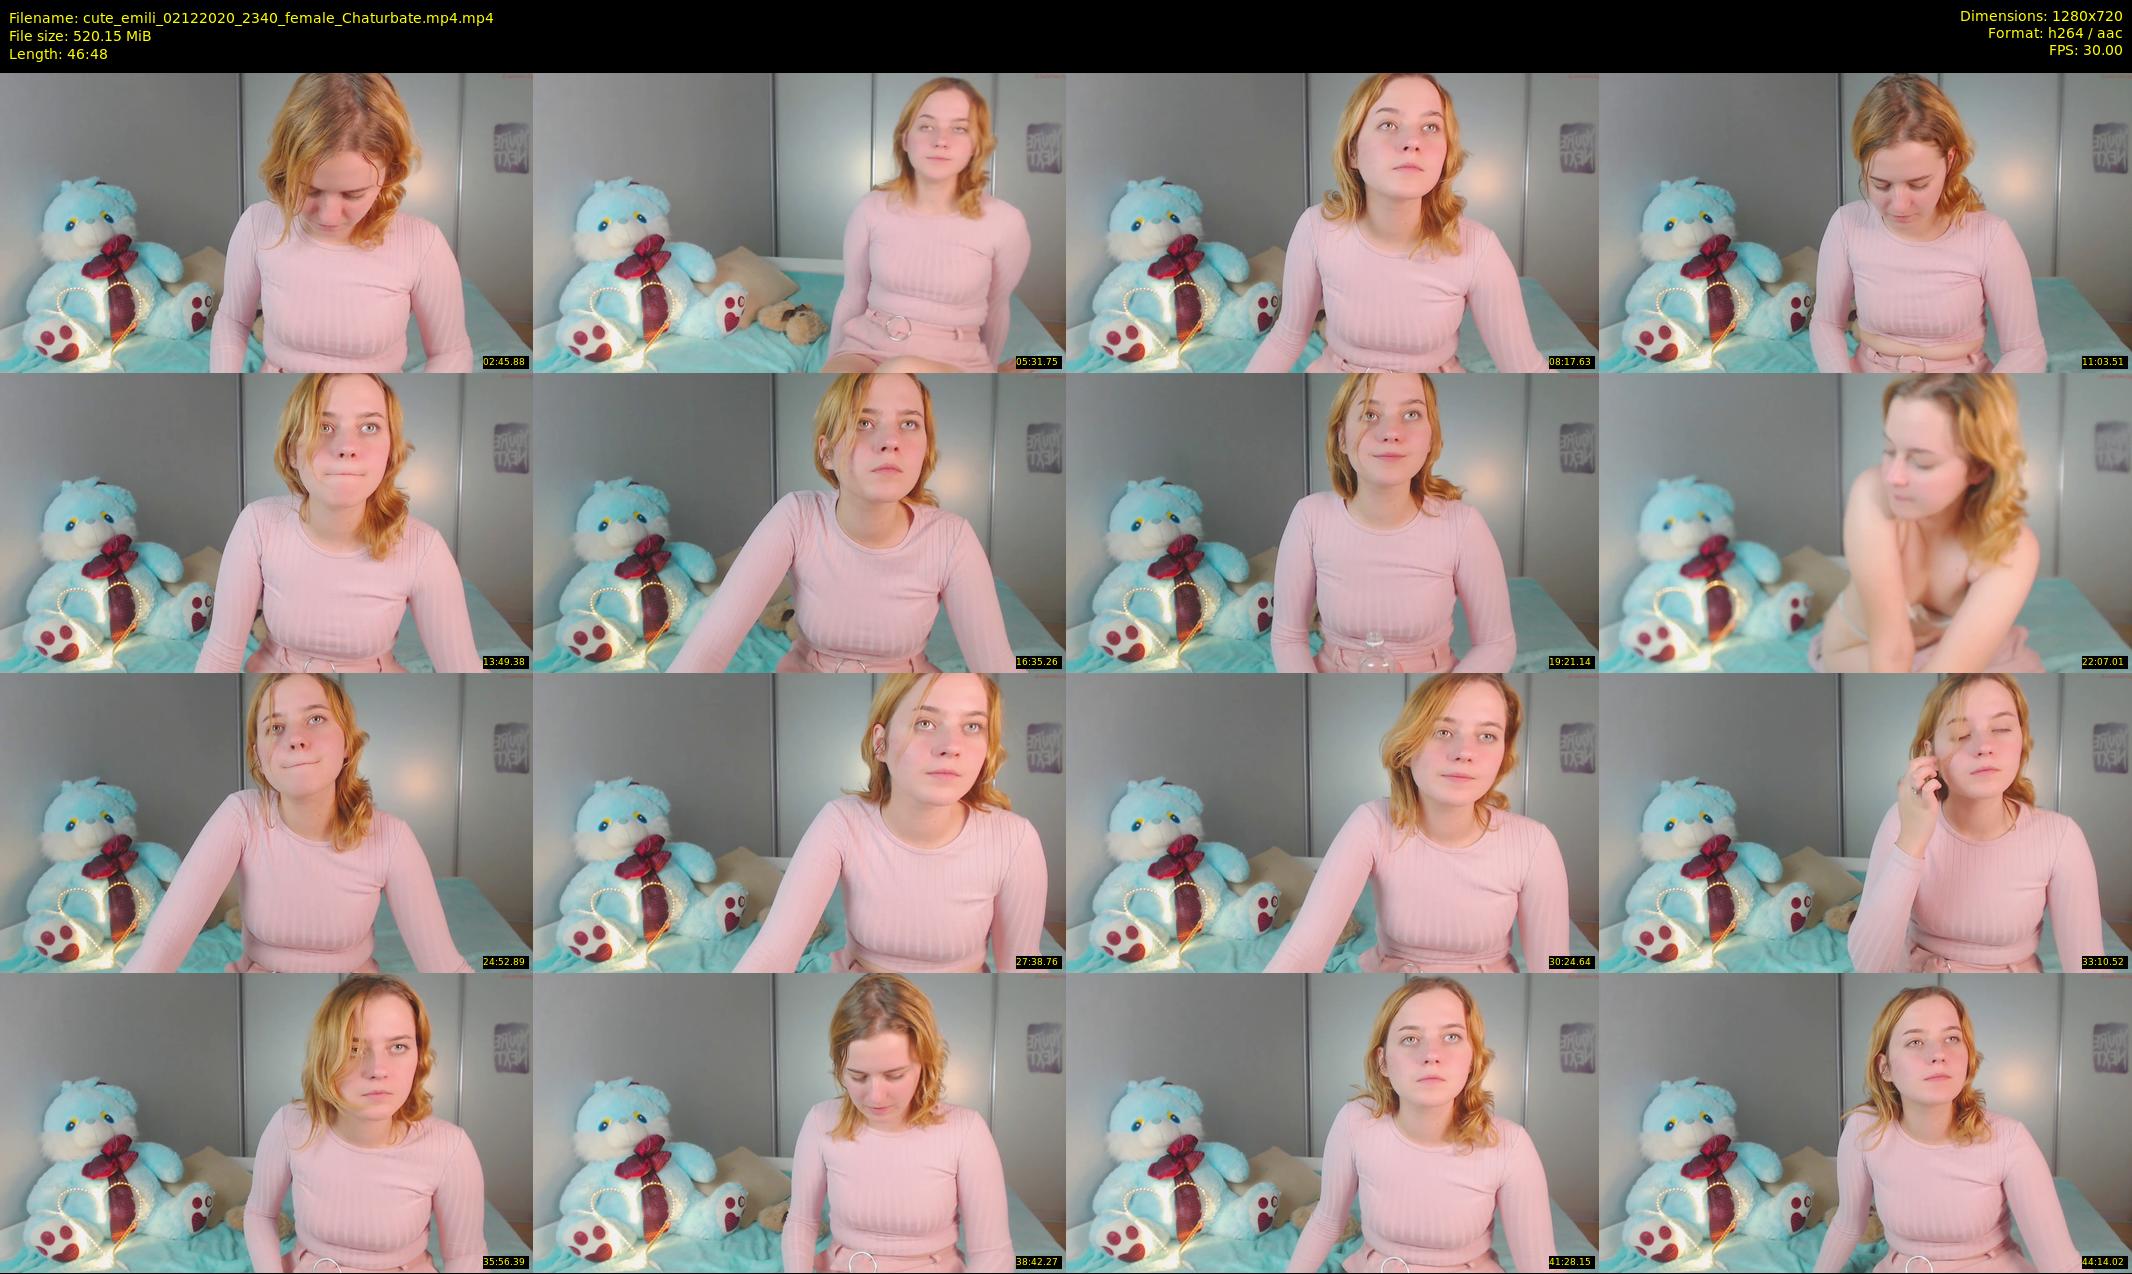Click the FPS 30.00 label

click(2085, 50)
